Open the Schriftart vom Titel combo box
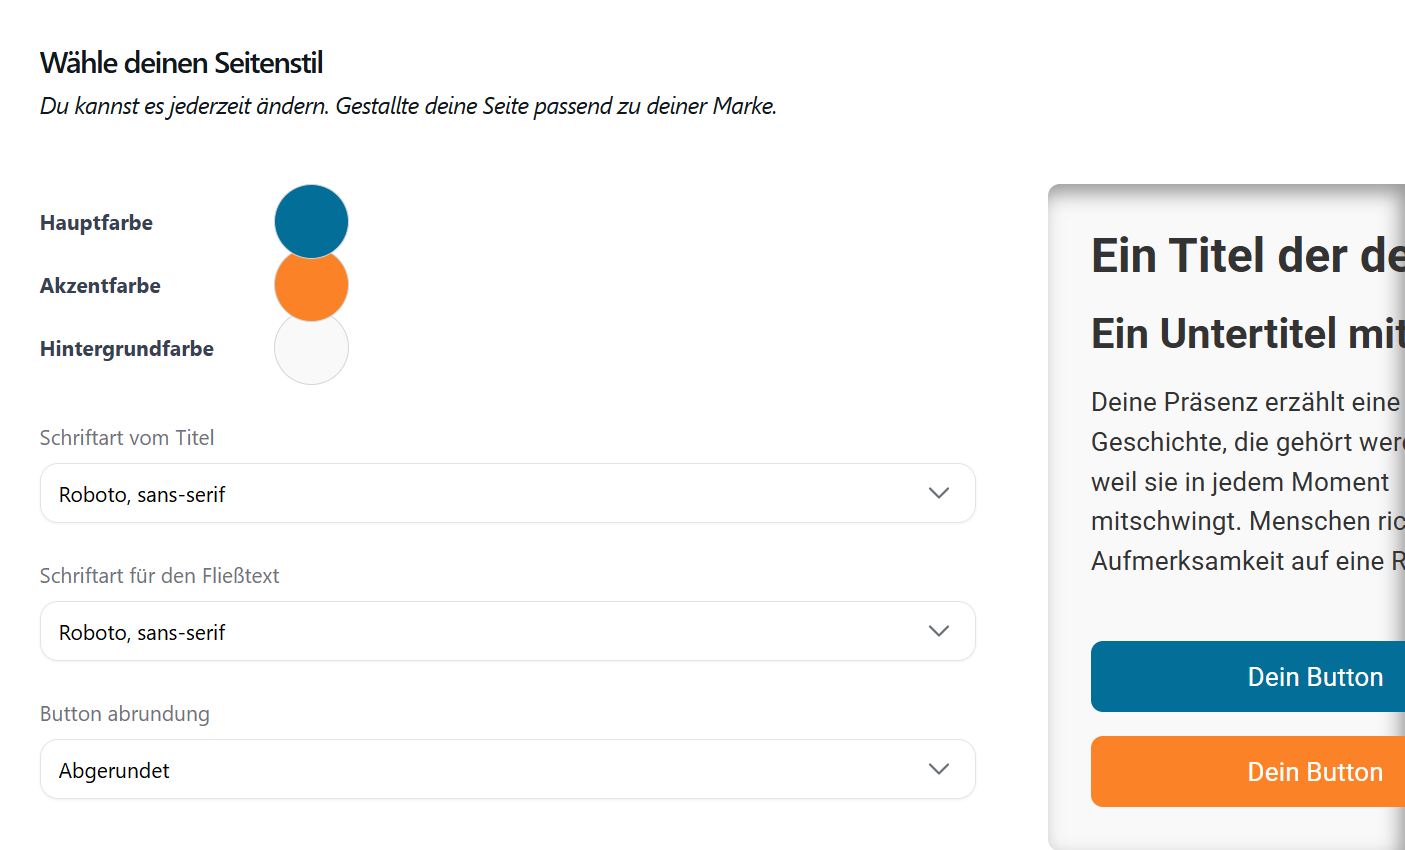Image resolution: width=1405 pixels, height=850 pixels. coord(480,493)
